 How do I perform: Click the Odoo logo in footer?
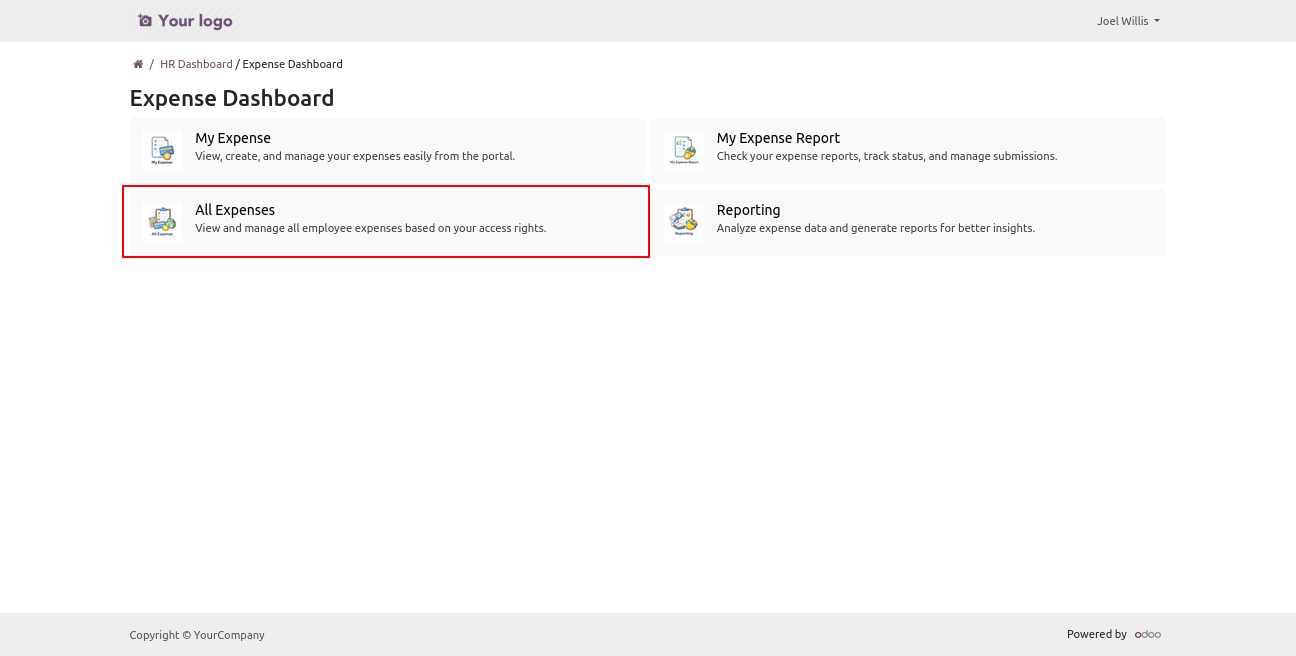coord(1147,634)
